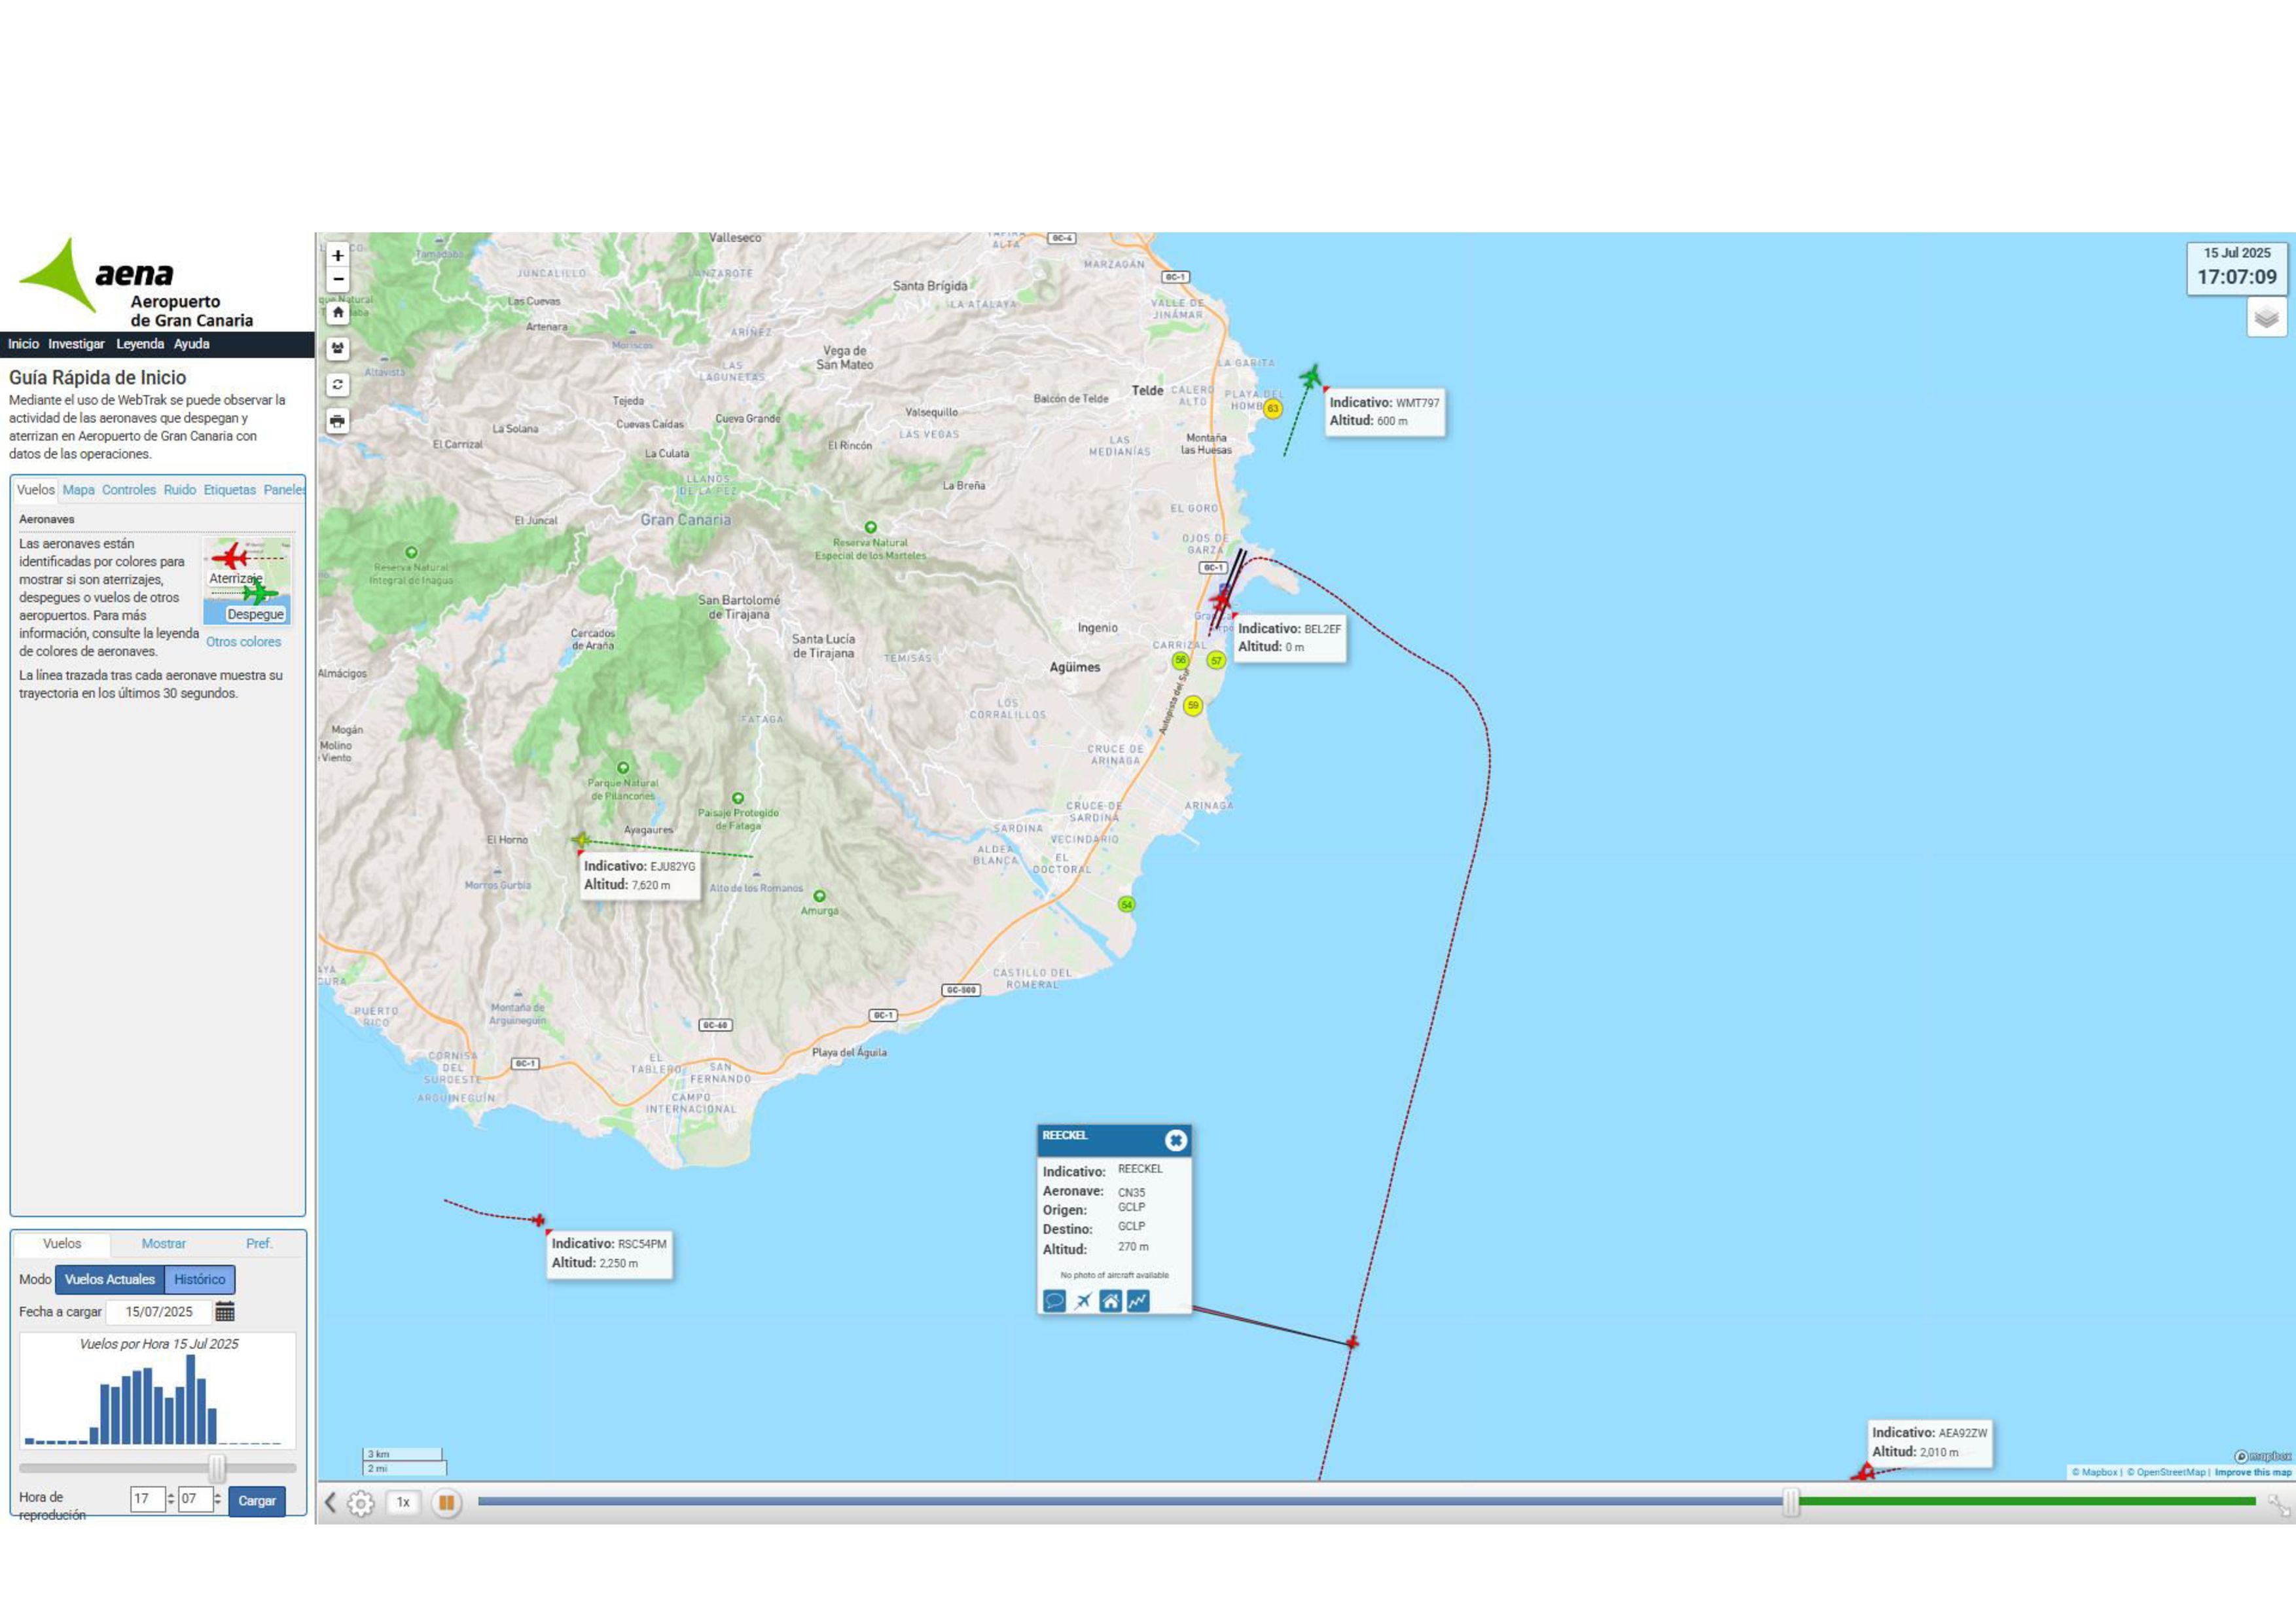
Task: Open the map layers selector
Action: 2266,318
